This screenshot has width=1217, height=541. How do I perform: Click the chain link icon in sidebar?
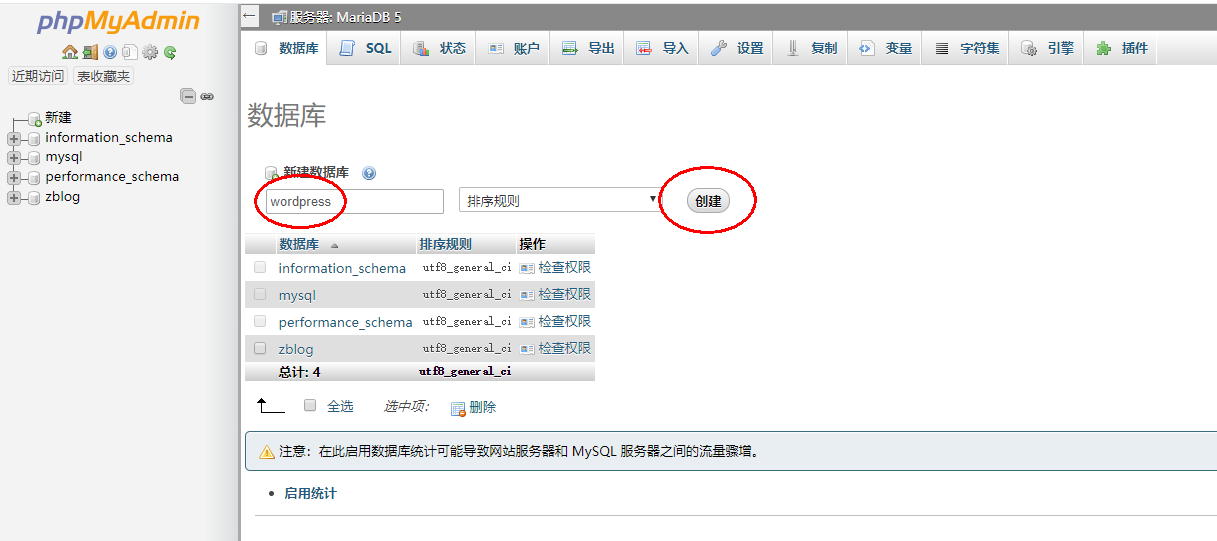[x=207, y=96]
